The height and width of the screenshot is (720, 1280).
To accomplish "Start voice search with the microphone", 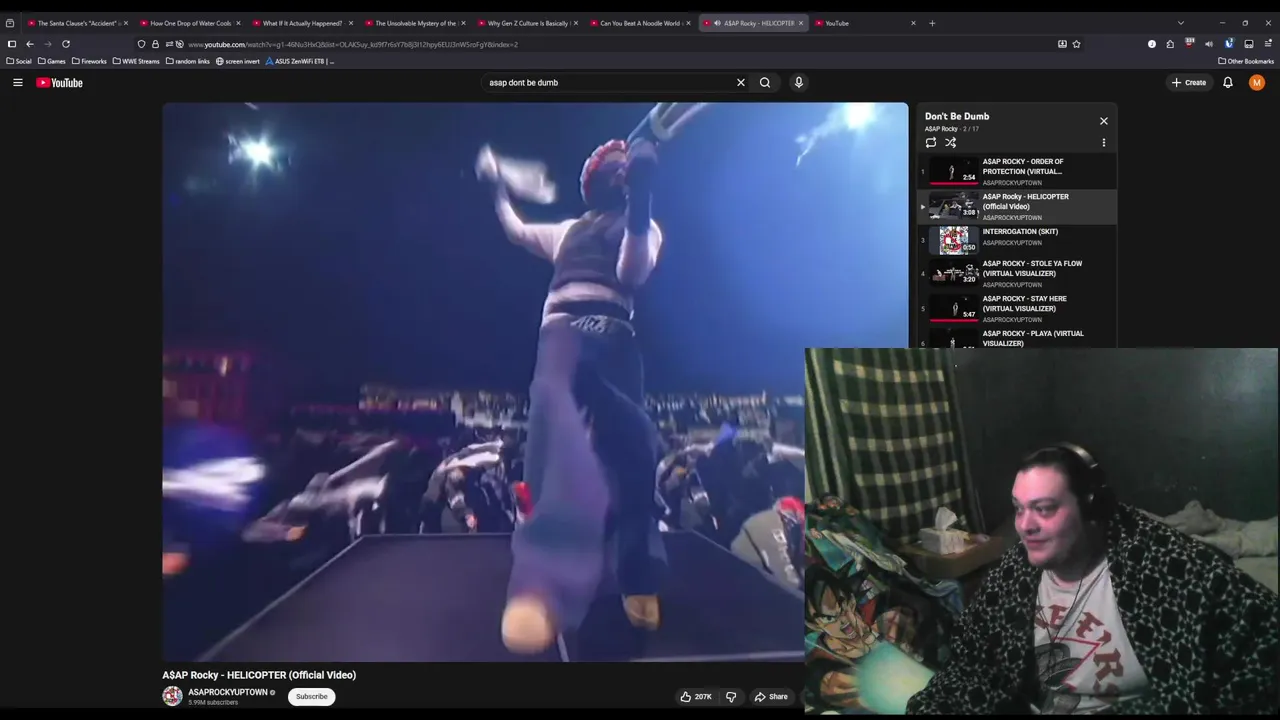I will click(799, 83).
